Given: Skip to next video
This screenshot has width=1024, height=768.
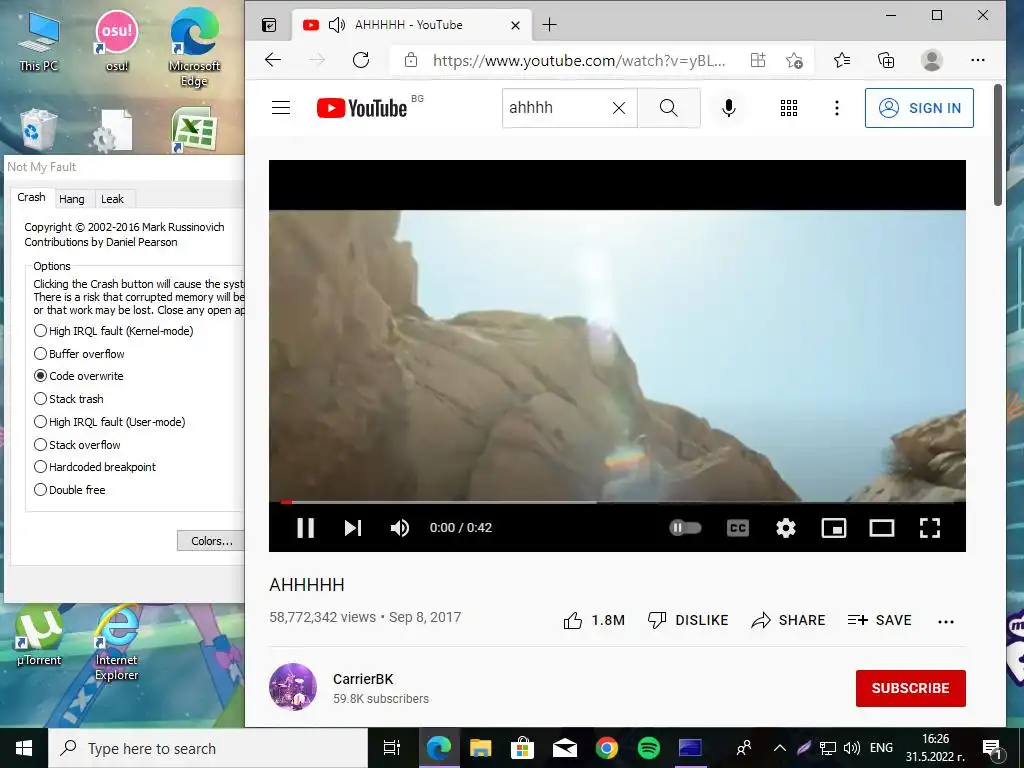Looking at the screenshot, I should 353,528.
